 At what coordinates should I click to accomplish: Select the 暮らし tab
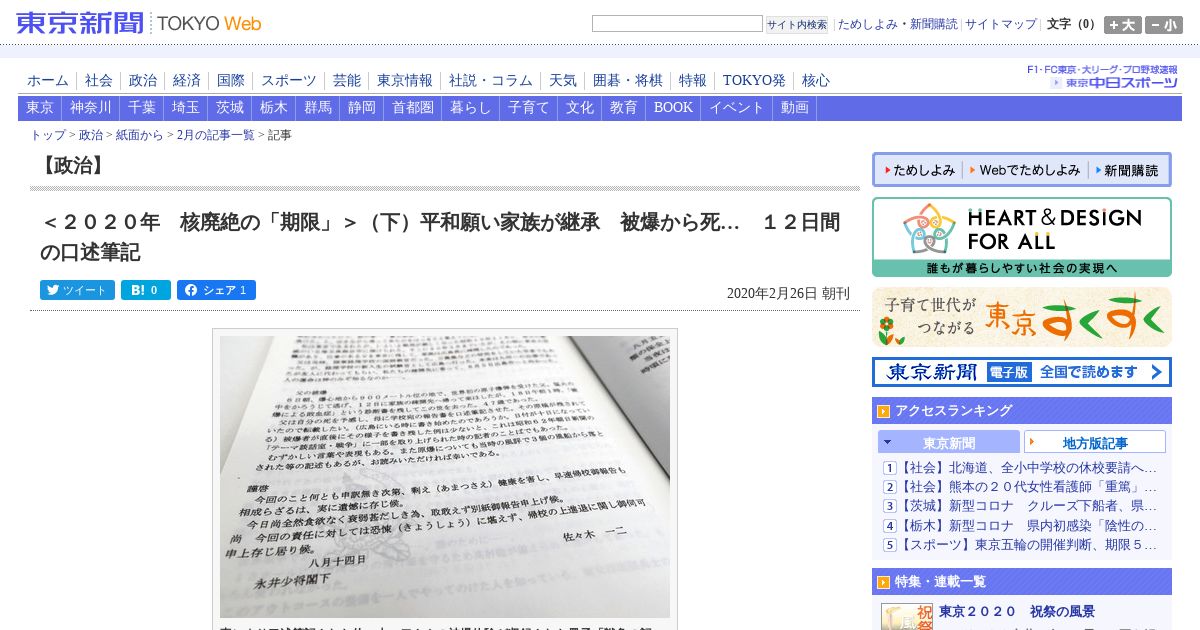coord(471,108)
